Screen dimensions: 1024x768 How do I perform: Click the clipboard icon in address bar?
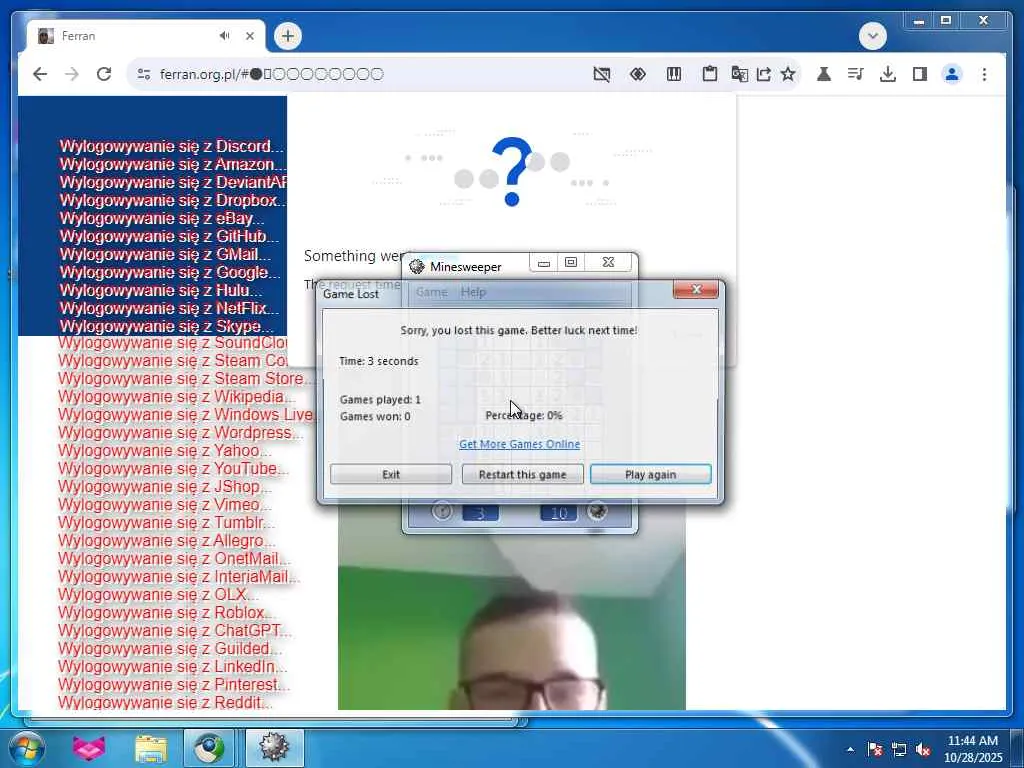709,74
